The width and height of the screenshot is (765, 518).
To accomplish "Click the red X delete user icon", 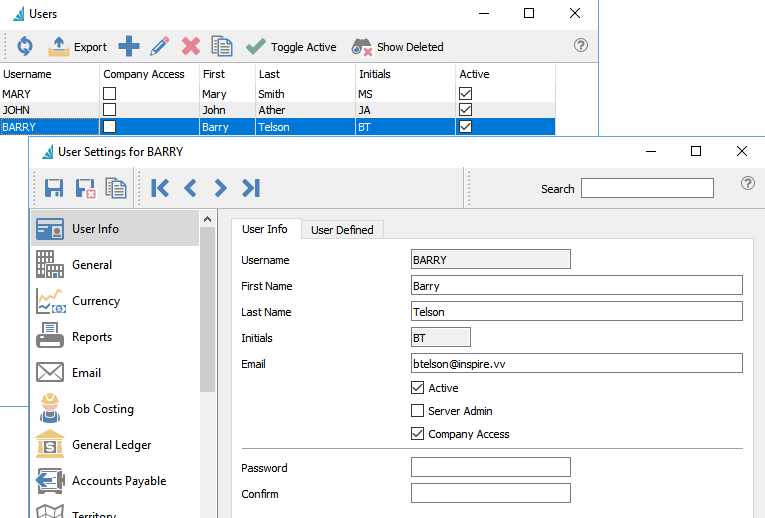I will click(190, 46).
